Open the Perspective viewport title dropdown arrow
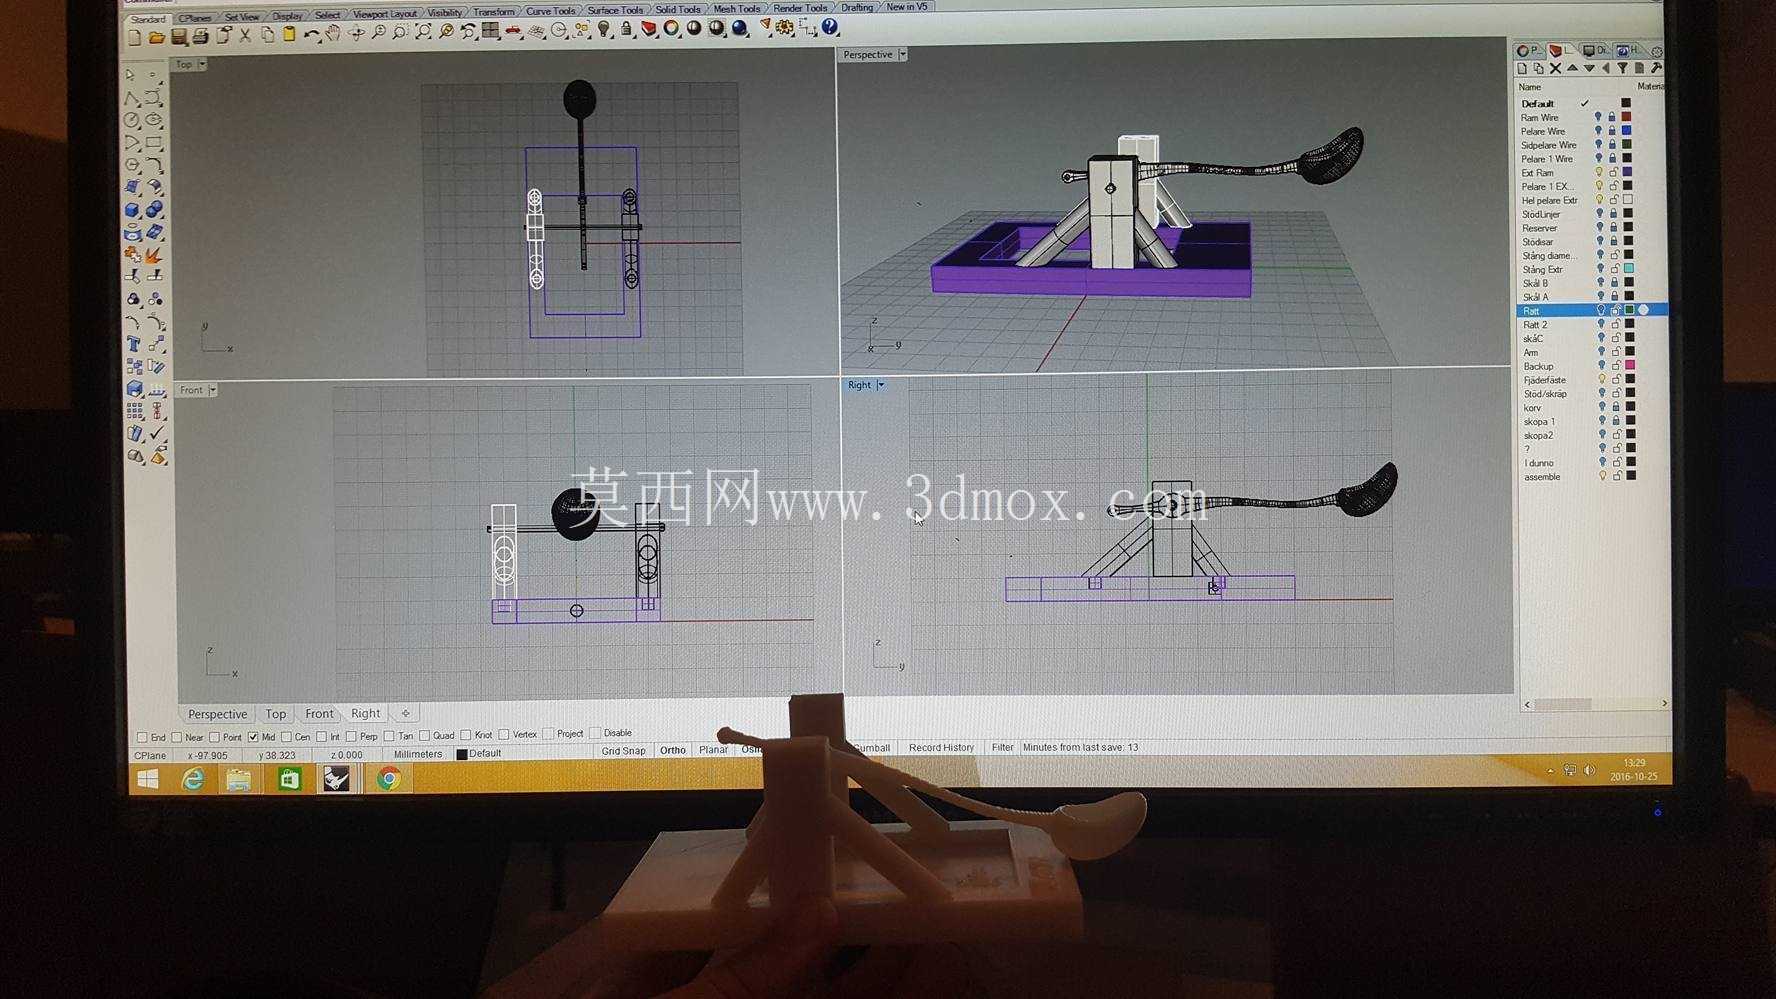This screenshot has height=999, width=1776. coord(902,55)
